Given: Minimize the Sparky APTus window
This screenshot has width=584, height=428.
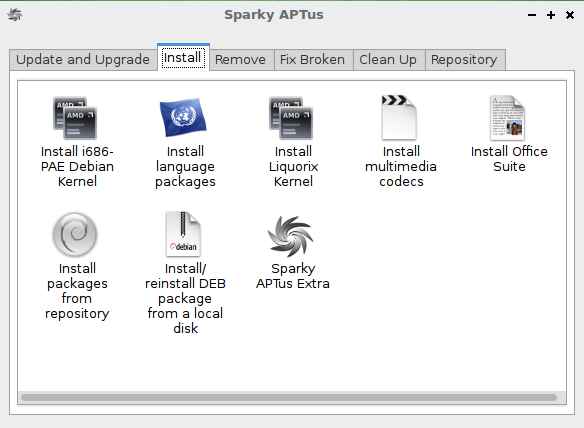Looking at the screenshot, I should pyautogui.click(x=532, y=15).
